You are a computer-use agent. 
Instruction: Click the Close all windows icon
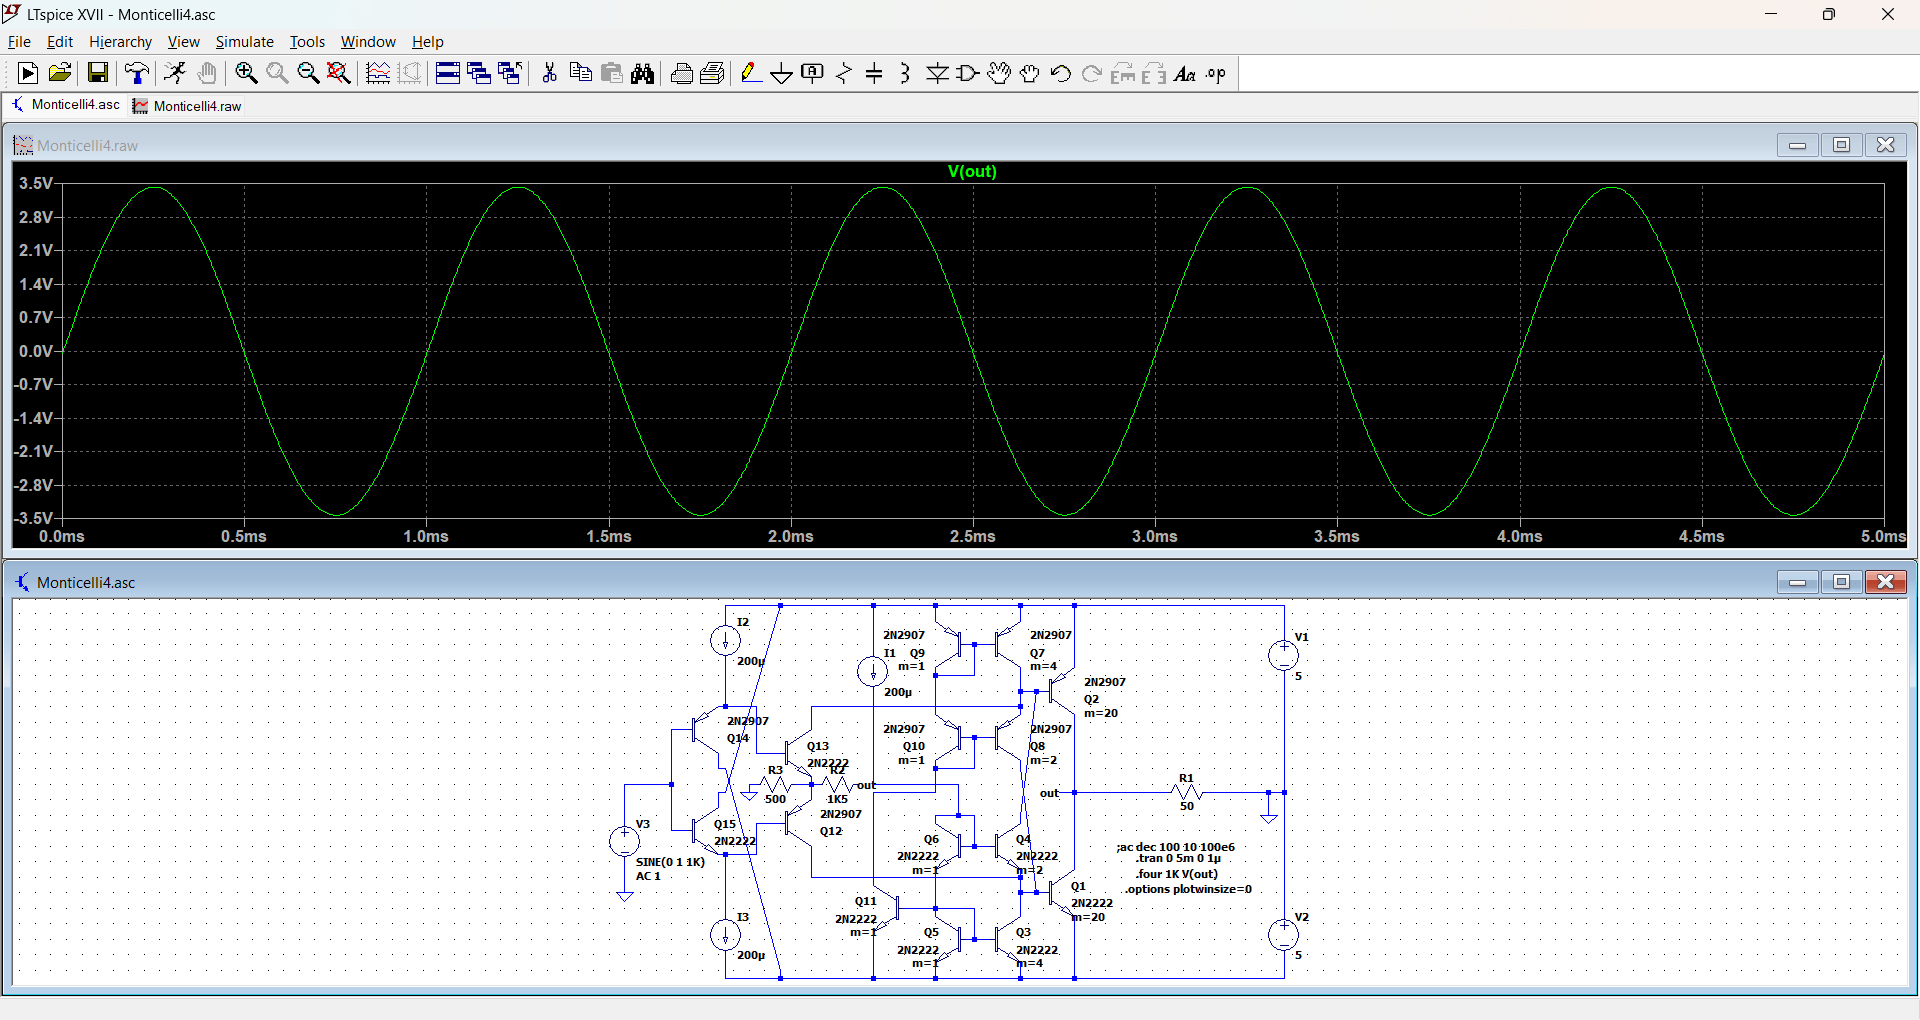(510, 73)
